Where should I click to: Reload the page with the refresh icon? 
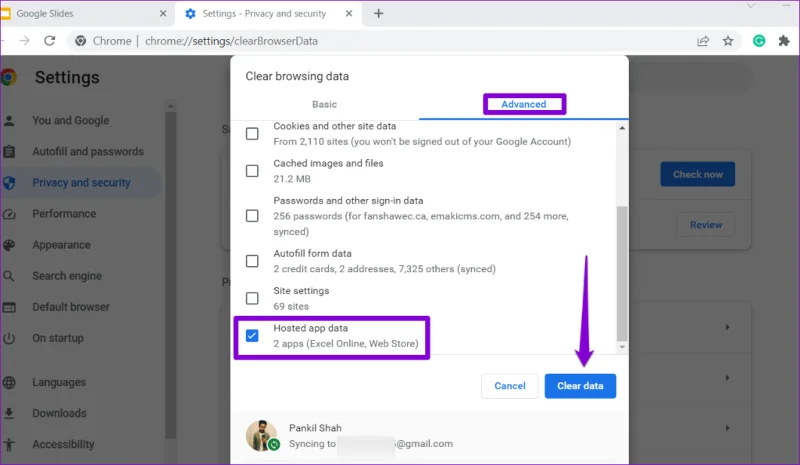pyautogui.click(x=49, y=41)
